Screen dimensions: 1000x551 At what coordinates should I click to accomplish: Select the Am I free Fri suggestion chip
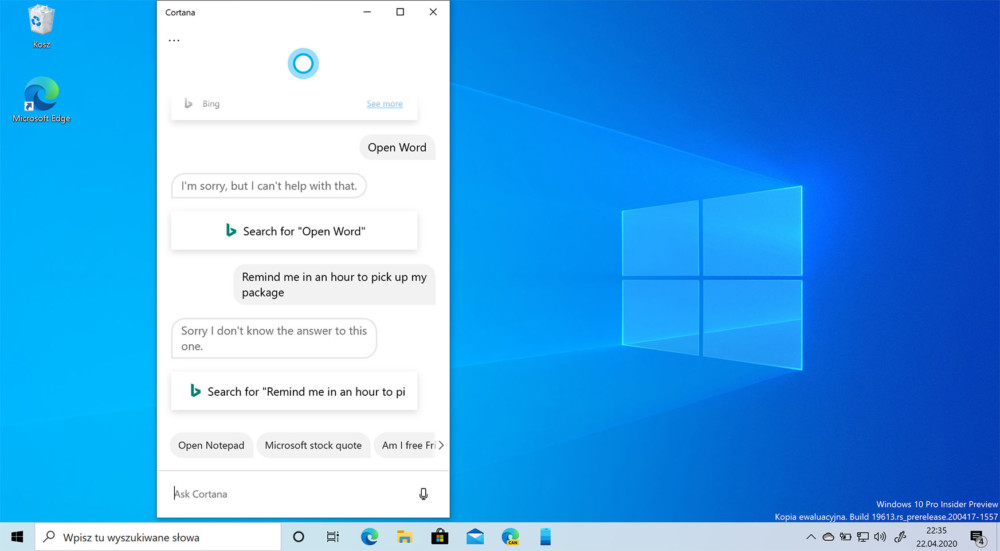click(x=407, y=445)
